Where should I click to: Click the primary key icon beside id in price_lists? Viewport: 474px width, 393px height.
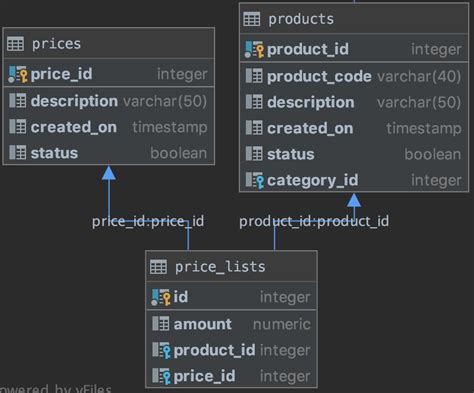pyautogui.click(x=161, y=297)
